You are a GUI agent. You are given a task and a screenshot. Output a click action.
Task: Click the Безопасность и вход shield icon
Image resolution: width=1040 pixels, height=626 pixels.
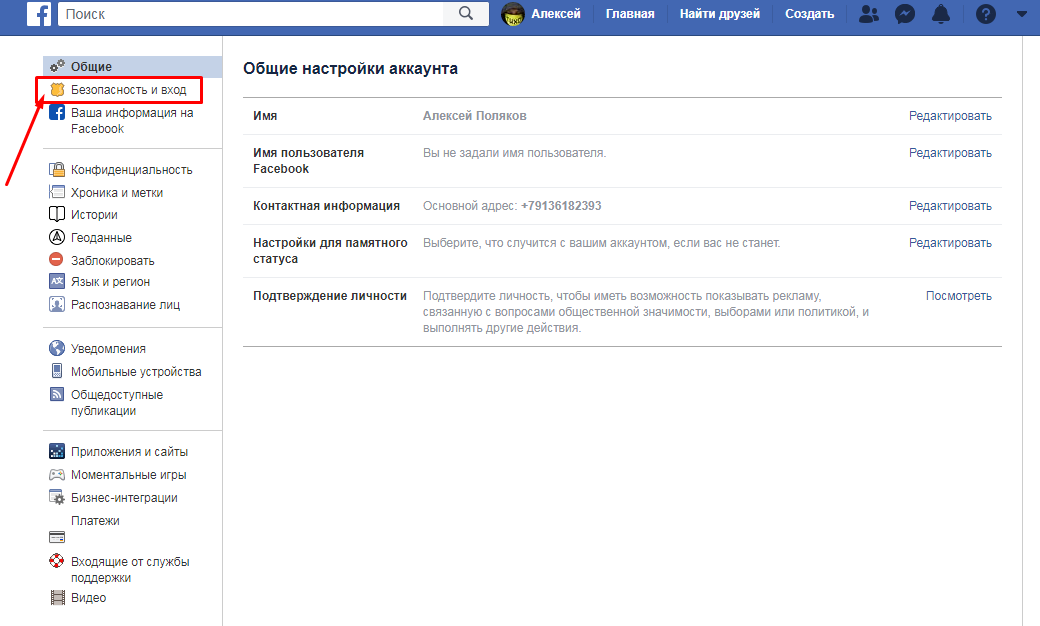(x=58, y=89)
